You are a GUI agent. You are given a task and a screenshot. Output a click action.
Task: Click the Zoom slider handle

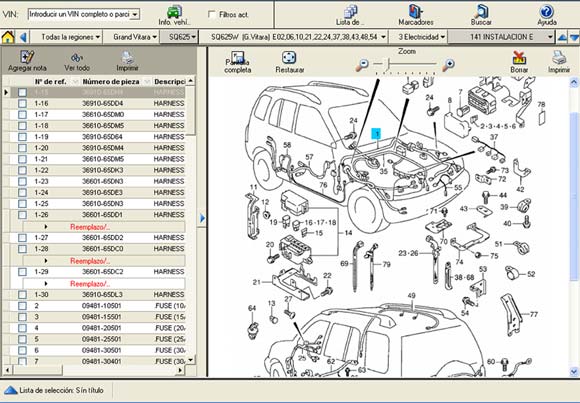click(x=388, y=64)
